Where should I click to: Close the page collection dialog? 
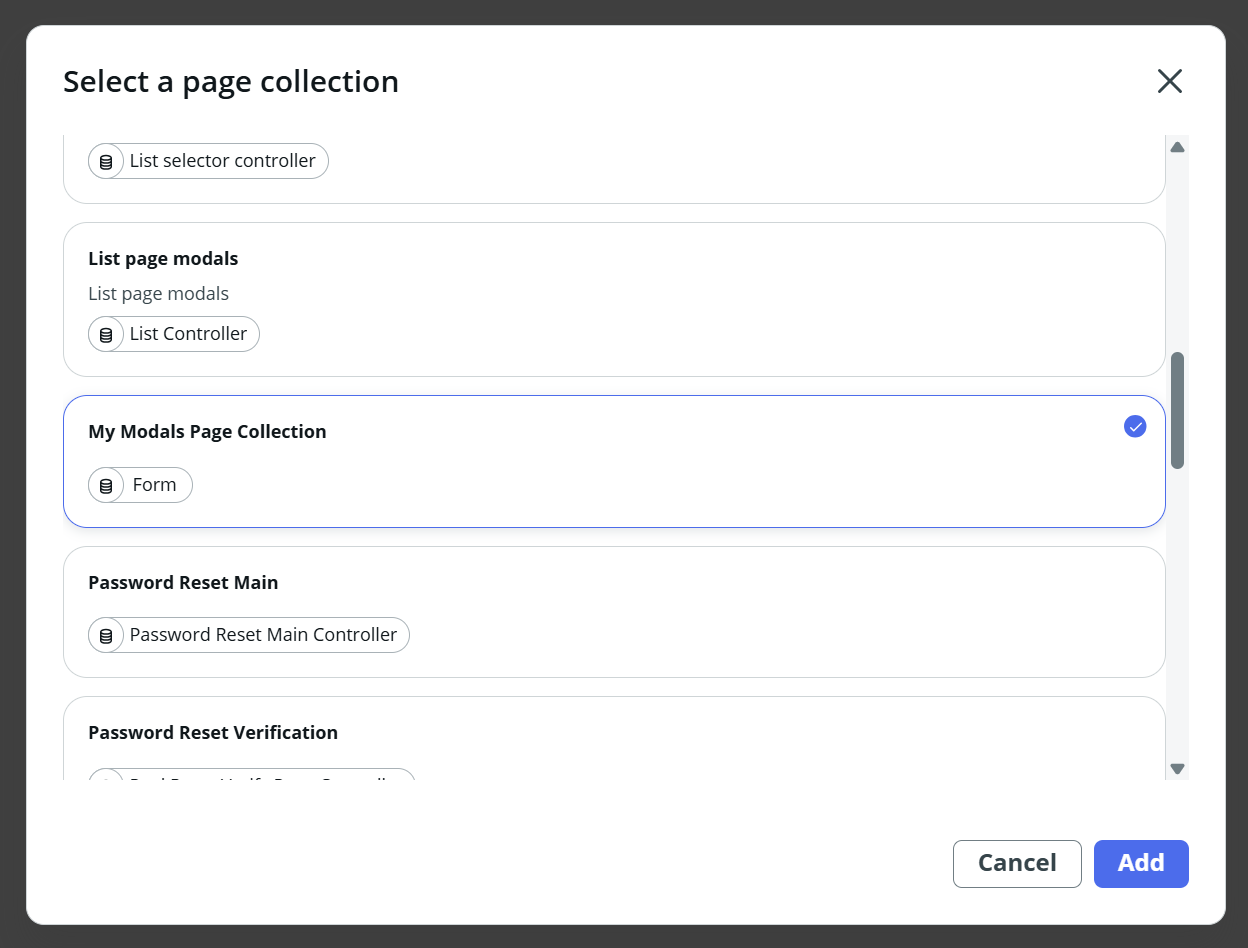click(x=1169, y=81)
